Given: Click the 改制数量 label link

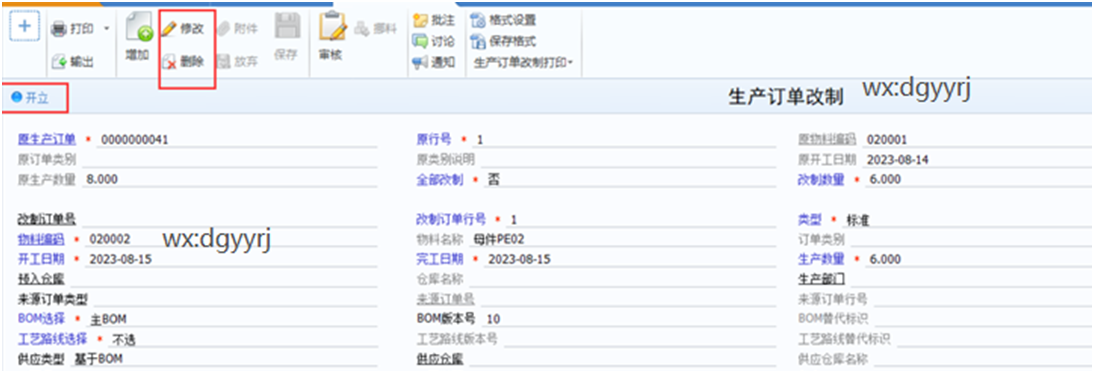Looking at the screenshot, I should click(821, 179).
